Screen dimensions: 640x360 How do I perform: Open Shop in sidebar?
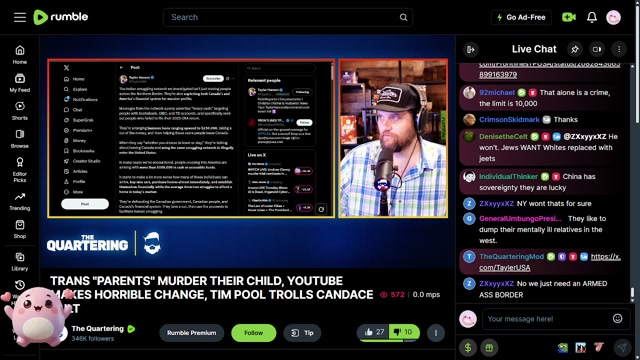tap(20, 229)
